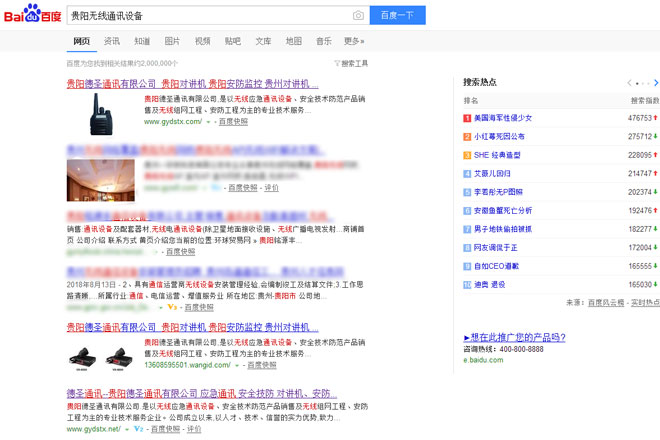
Task: Select the 网页 tab
Action: [x=82, y=41]
